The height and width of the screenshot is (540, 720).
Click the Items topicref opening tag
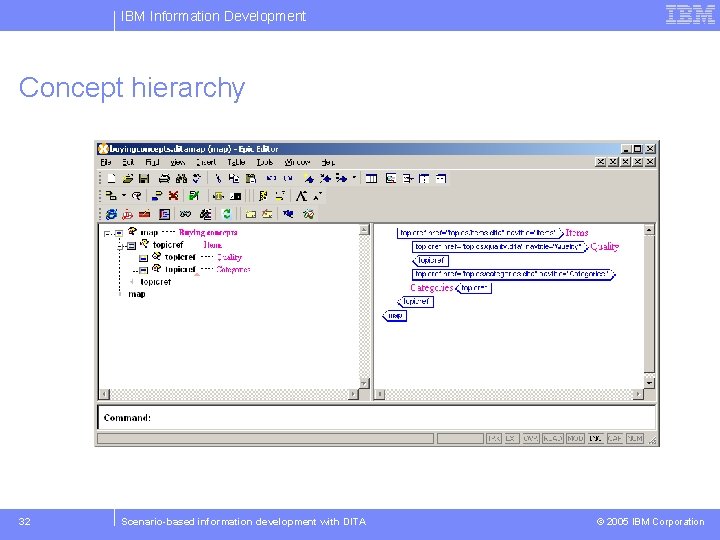coord(479,233)
